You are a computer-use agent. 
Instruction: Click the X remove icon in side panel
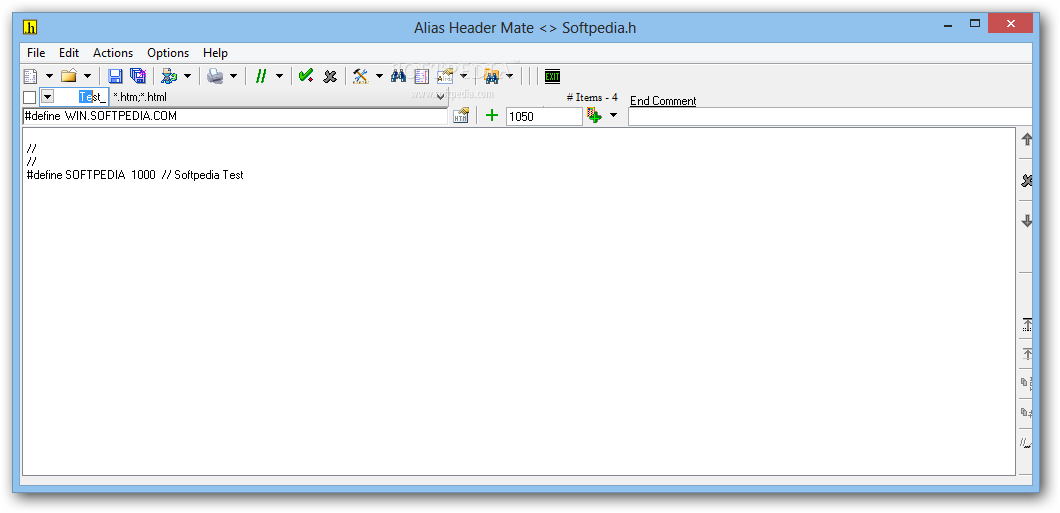pos(1026,180)
